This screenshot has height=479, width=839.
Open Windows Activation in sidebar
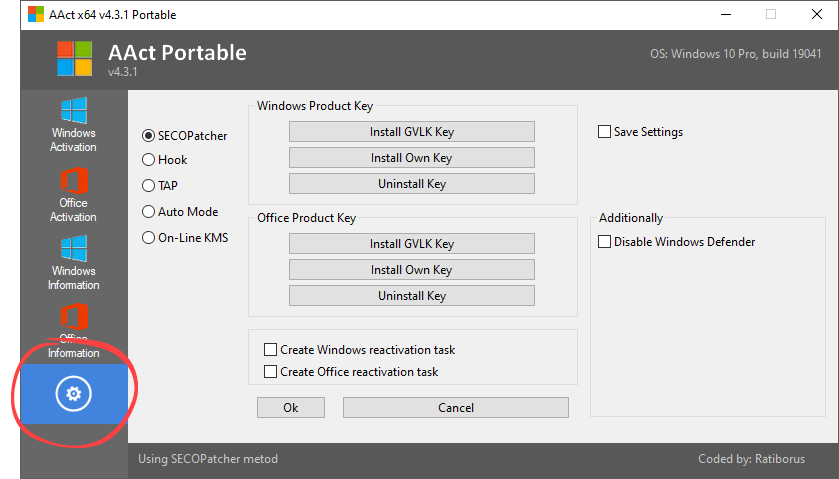click(74, 125)
